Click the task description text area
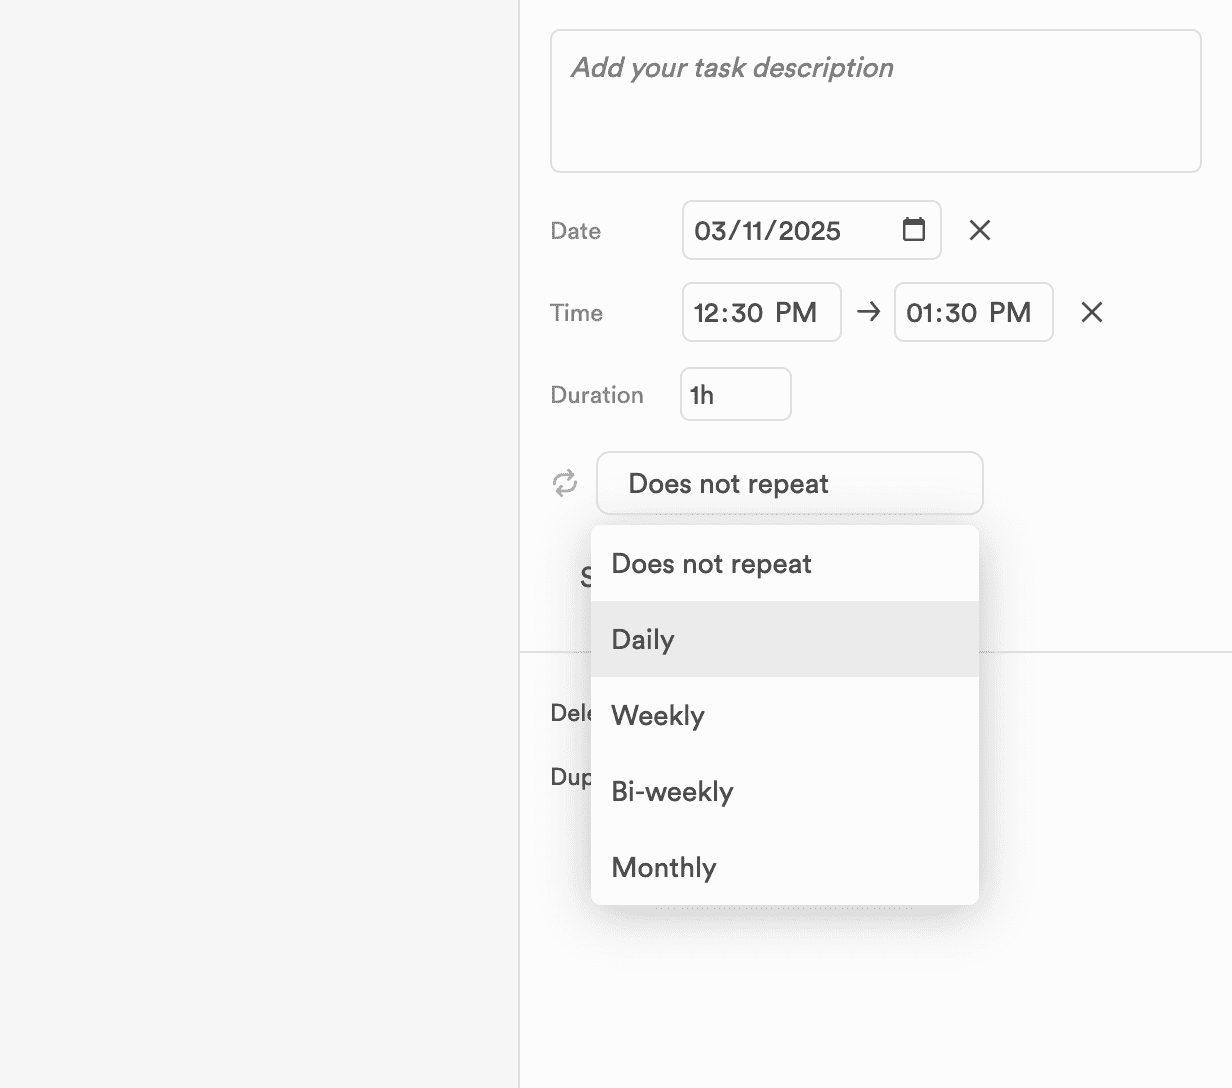 (876, 101)
